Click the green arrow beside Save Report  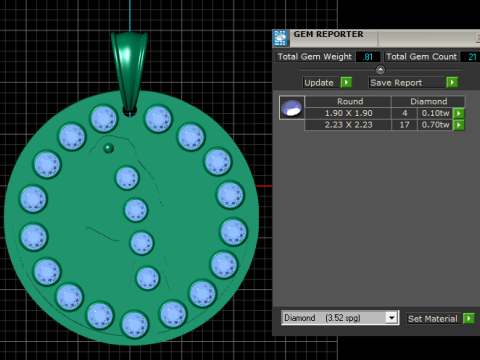click(x=452, y=82)
